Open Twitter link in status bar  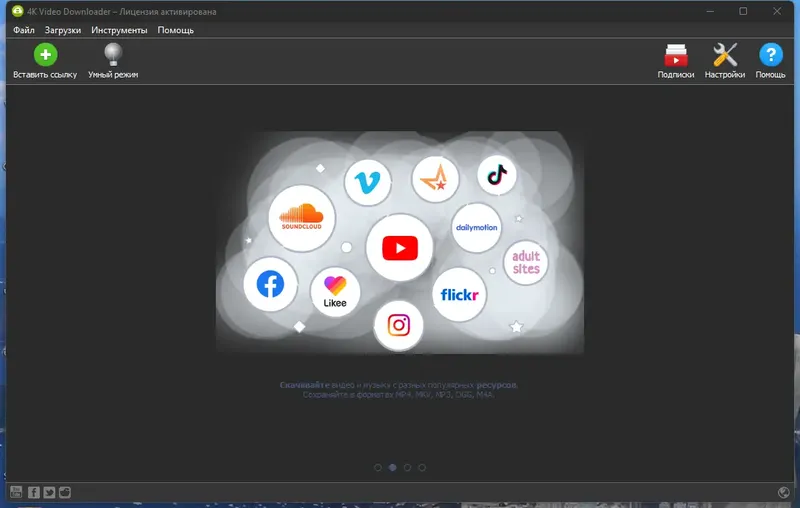[x=49, y=492]
